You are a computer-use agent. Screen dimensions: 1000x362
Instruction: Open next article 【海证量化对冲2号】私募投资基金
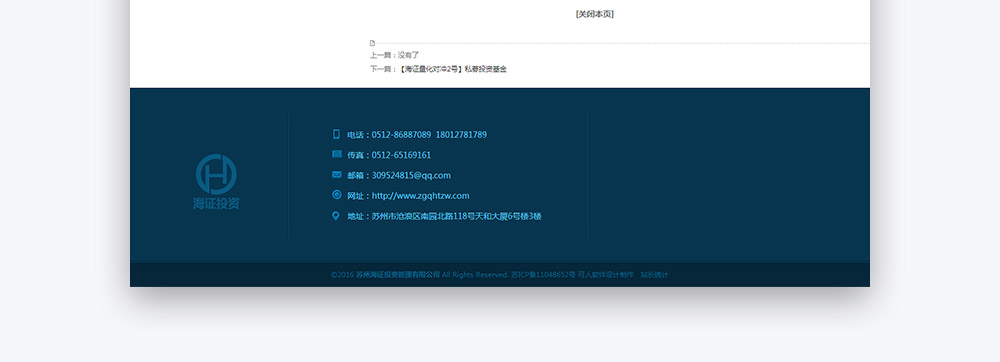[453, 69]
